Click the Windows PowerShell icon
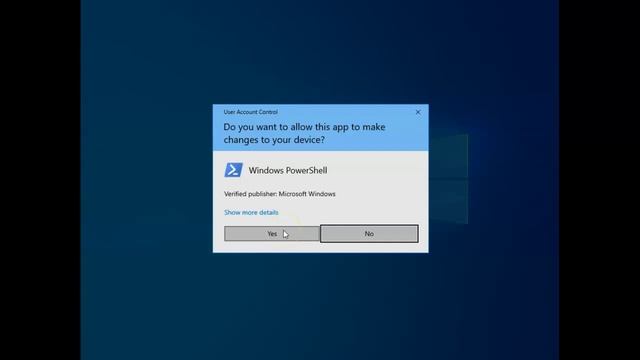The image size is (640, 360). (233, 170)
